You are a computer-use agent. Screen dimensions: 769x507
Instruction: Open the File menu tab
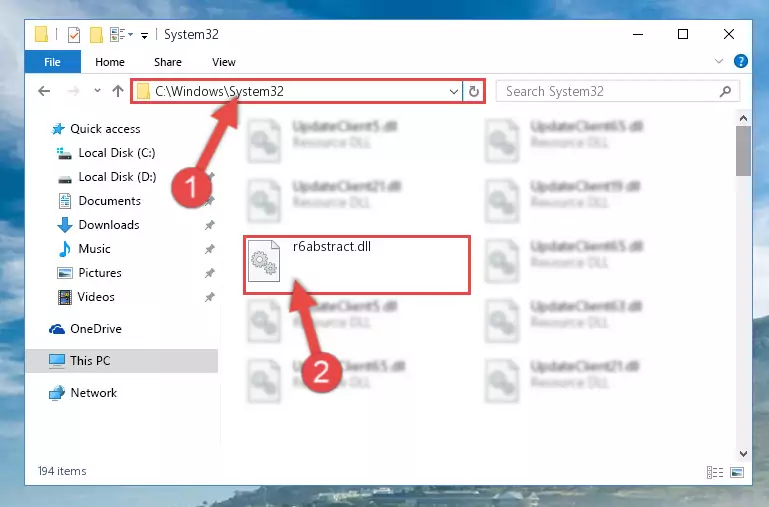pyautogui.click(x=52, y=62)
